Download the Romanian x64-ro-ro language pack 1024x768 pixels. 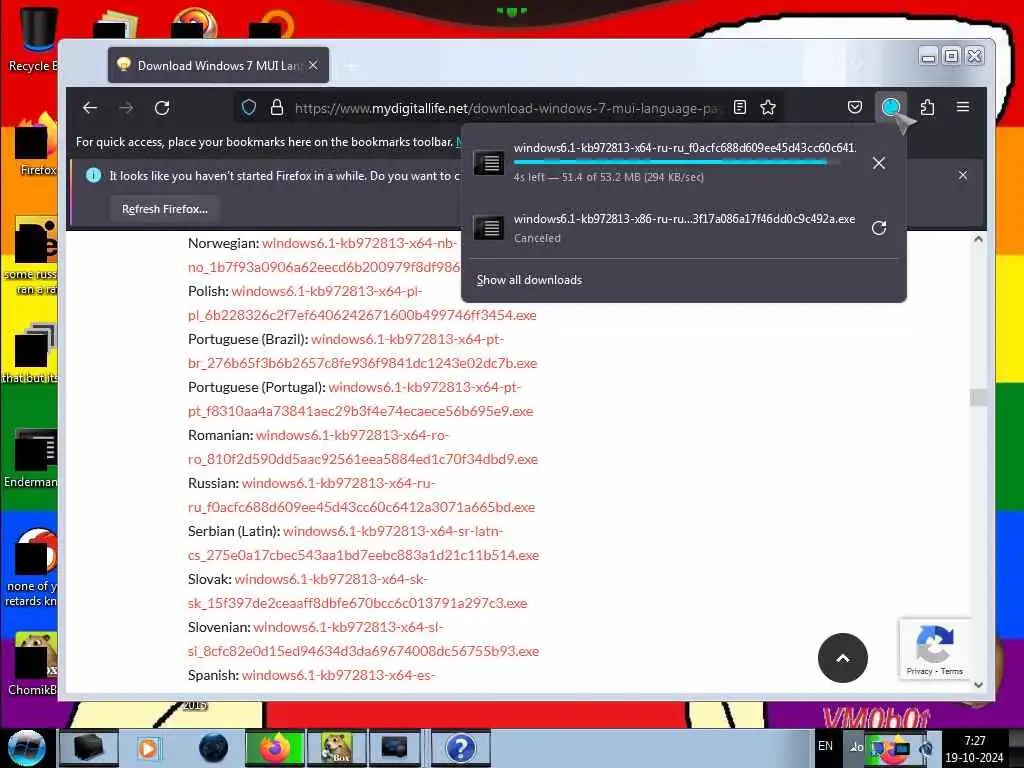click(363, 447)
